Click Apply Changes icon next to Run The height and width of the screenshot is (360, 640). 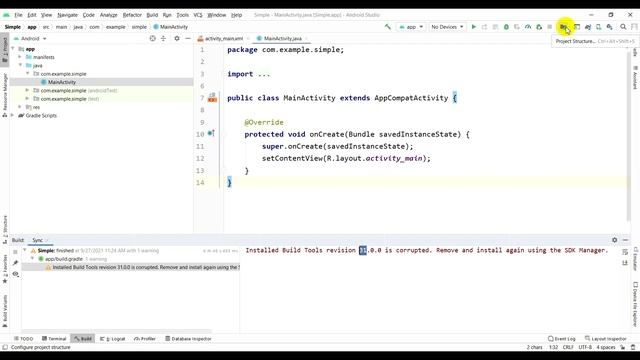pos(484,27)
